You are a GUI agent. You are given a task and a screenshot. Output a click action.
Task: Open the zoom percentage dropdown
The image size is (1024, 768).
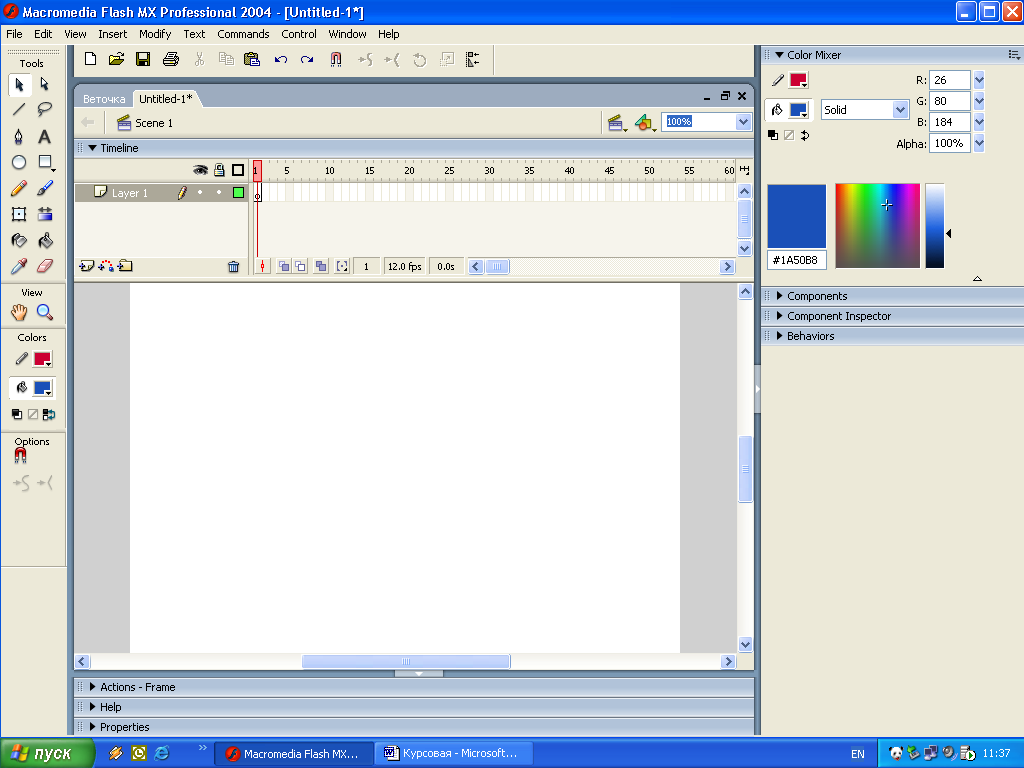pos(743,122)
